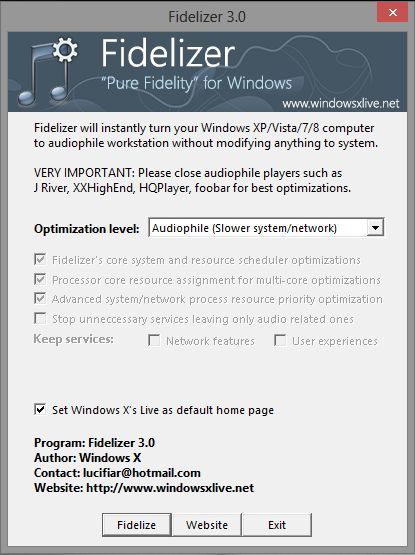Click the Fidelize button
The width and height of the screenshot is (415, 555).
[x=137, y=525]
